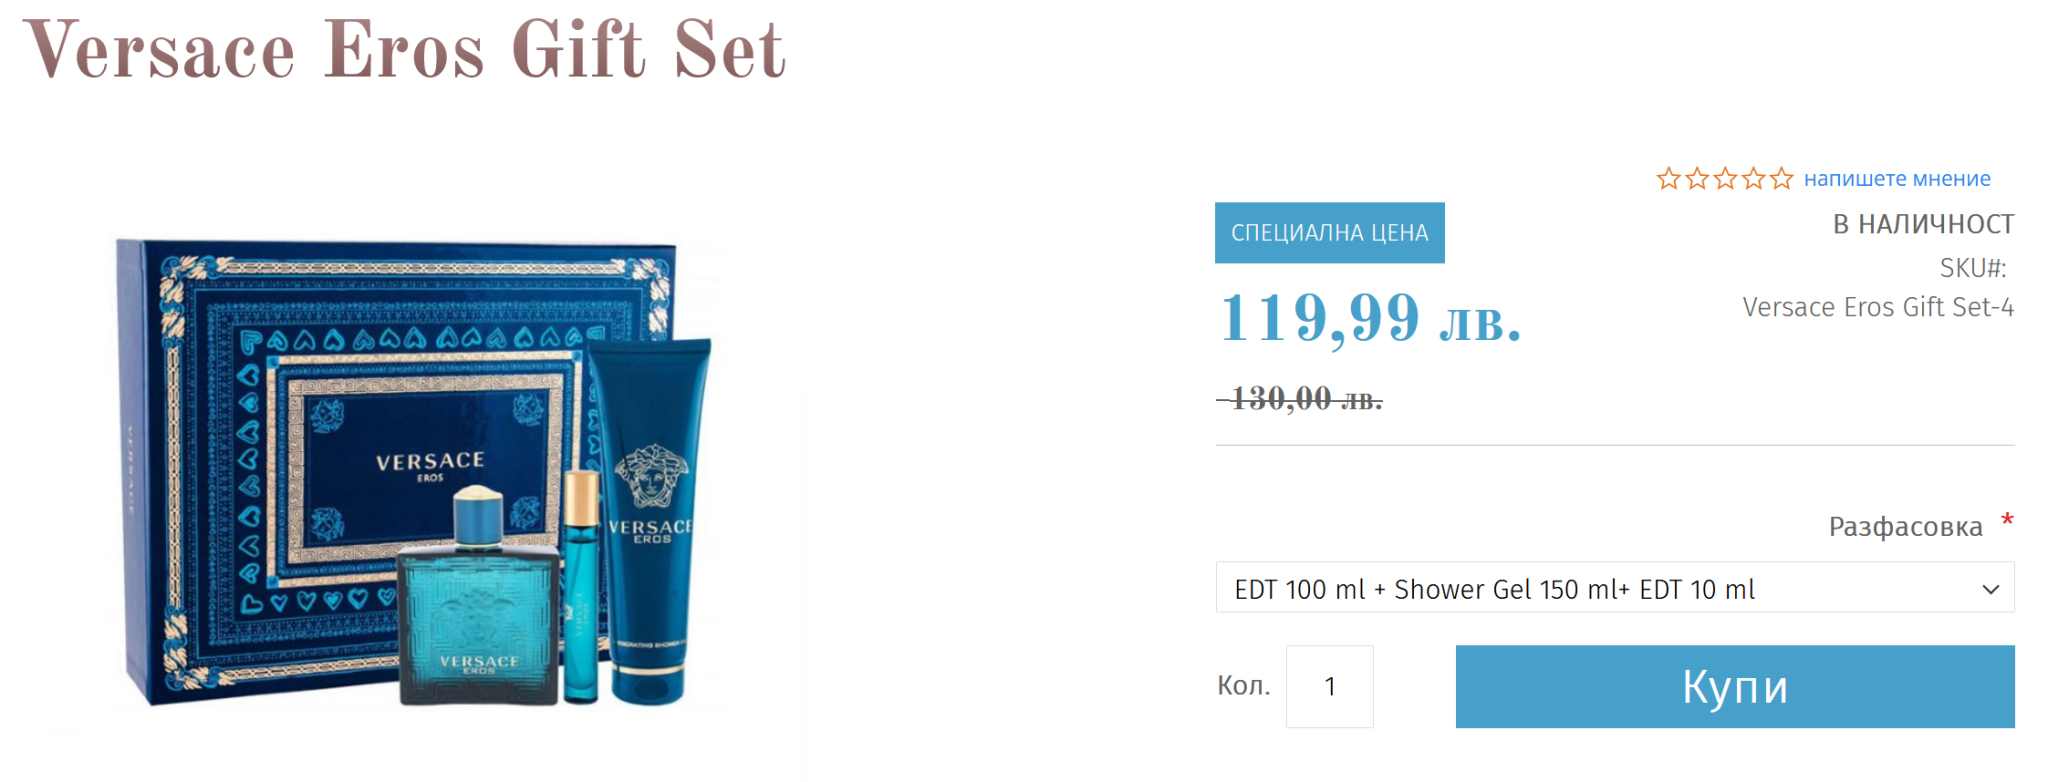Select the second rating star
Screen dimensions: 2048x782
pyautogui.click(x=1697, y=179)
